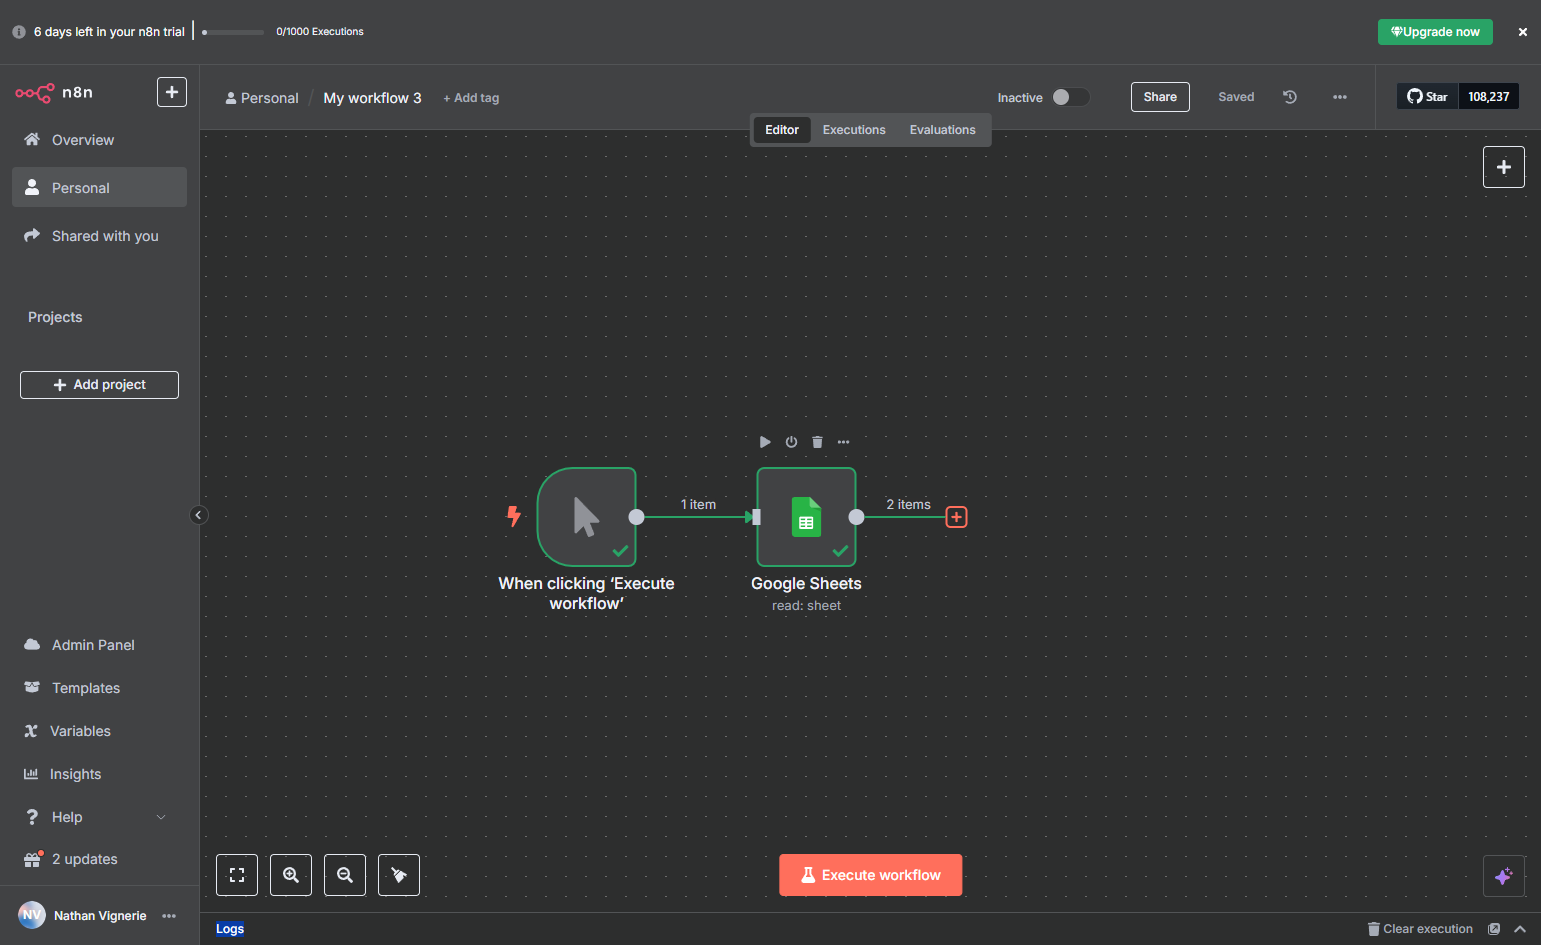
Task: Edit the My workflow 3 name
Action: tap(372, 98)
